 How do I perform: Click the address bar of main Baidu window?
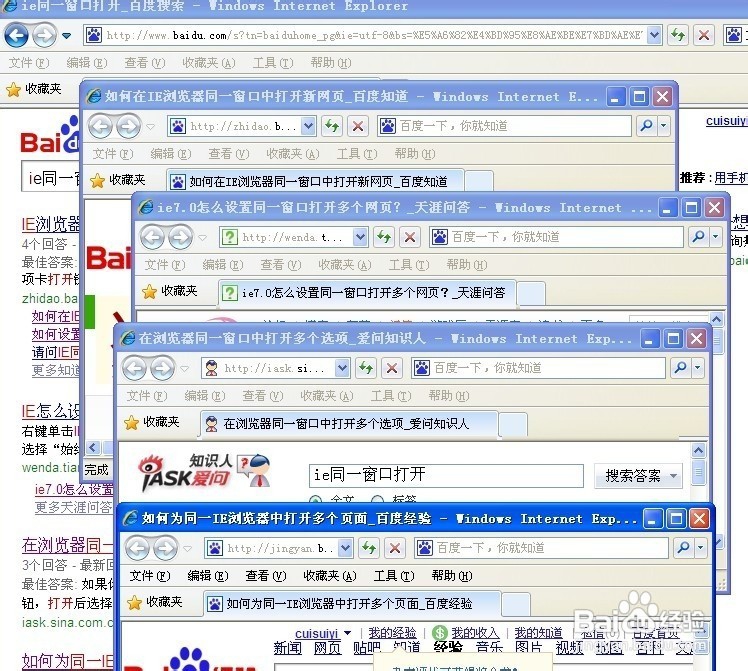[374, 35]
